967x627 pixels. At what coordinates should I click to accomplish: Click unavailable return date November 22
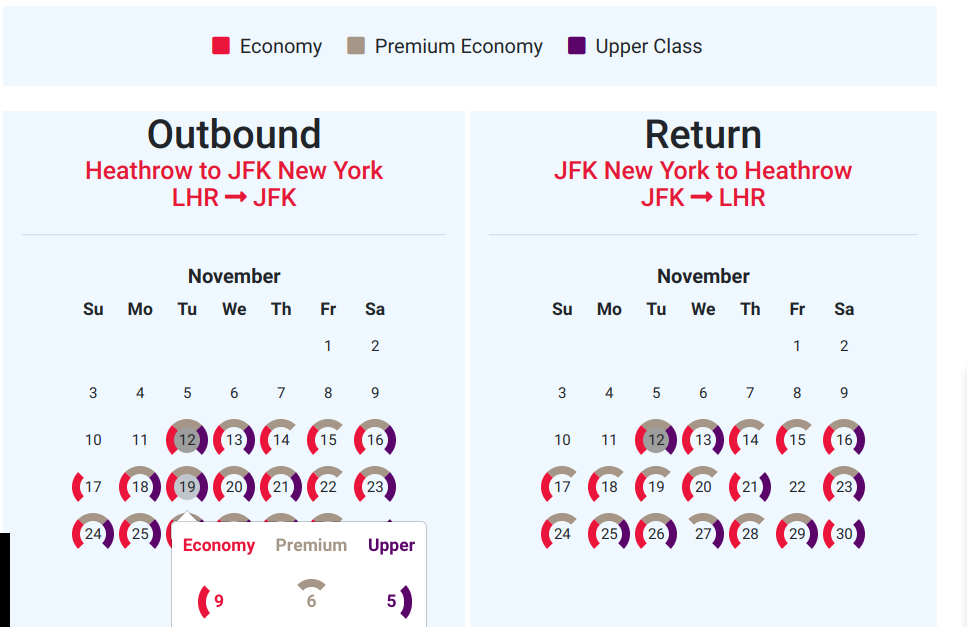(x=797, y=487)
